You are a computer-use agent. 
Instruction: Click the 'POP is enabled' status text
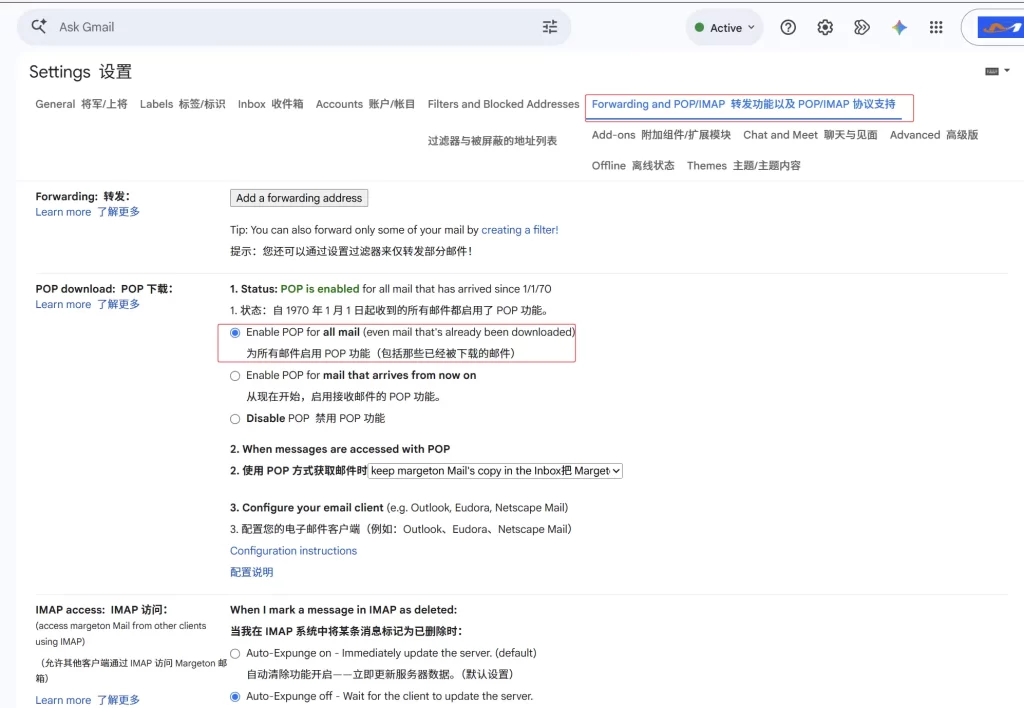(x=319, y=289)
